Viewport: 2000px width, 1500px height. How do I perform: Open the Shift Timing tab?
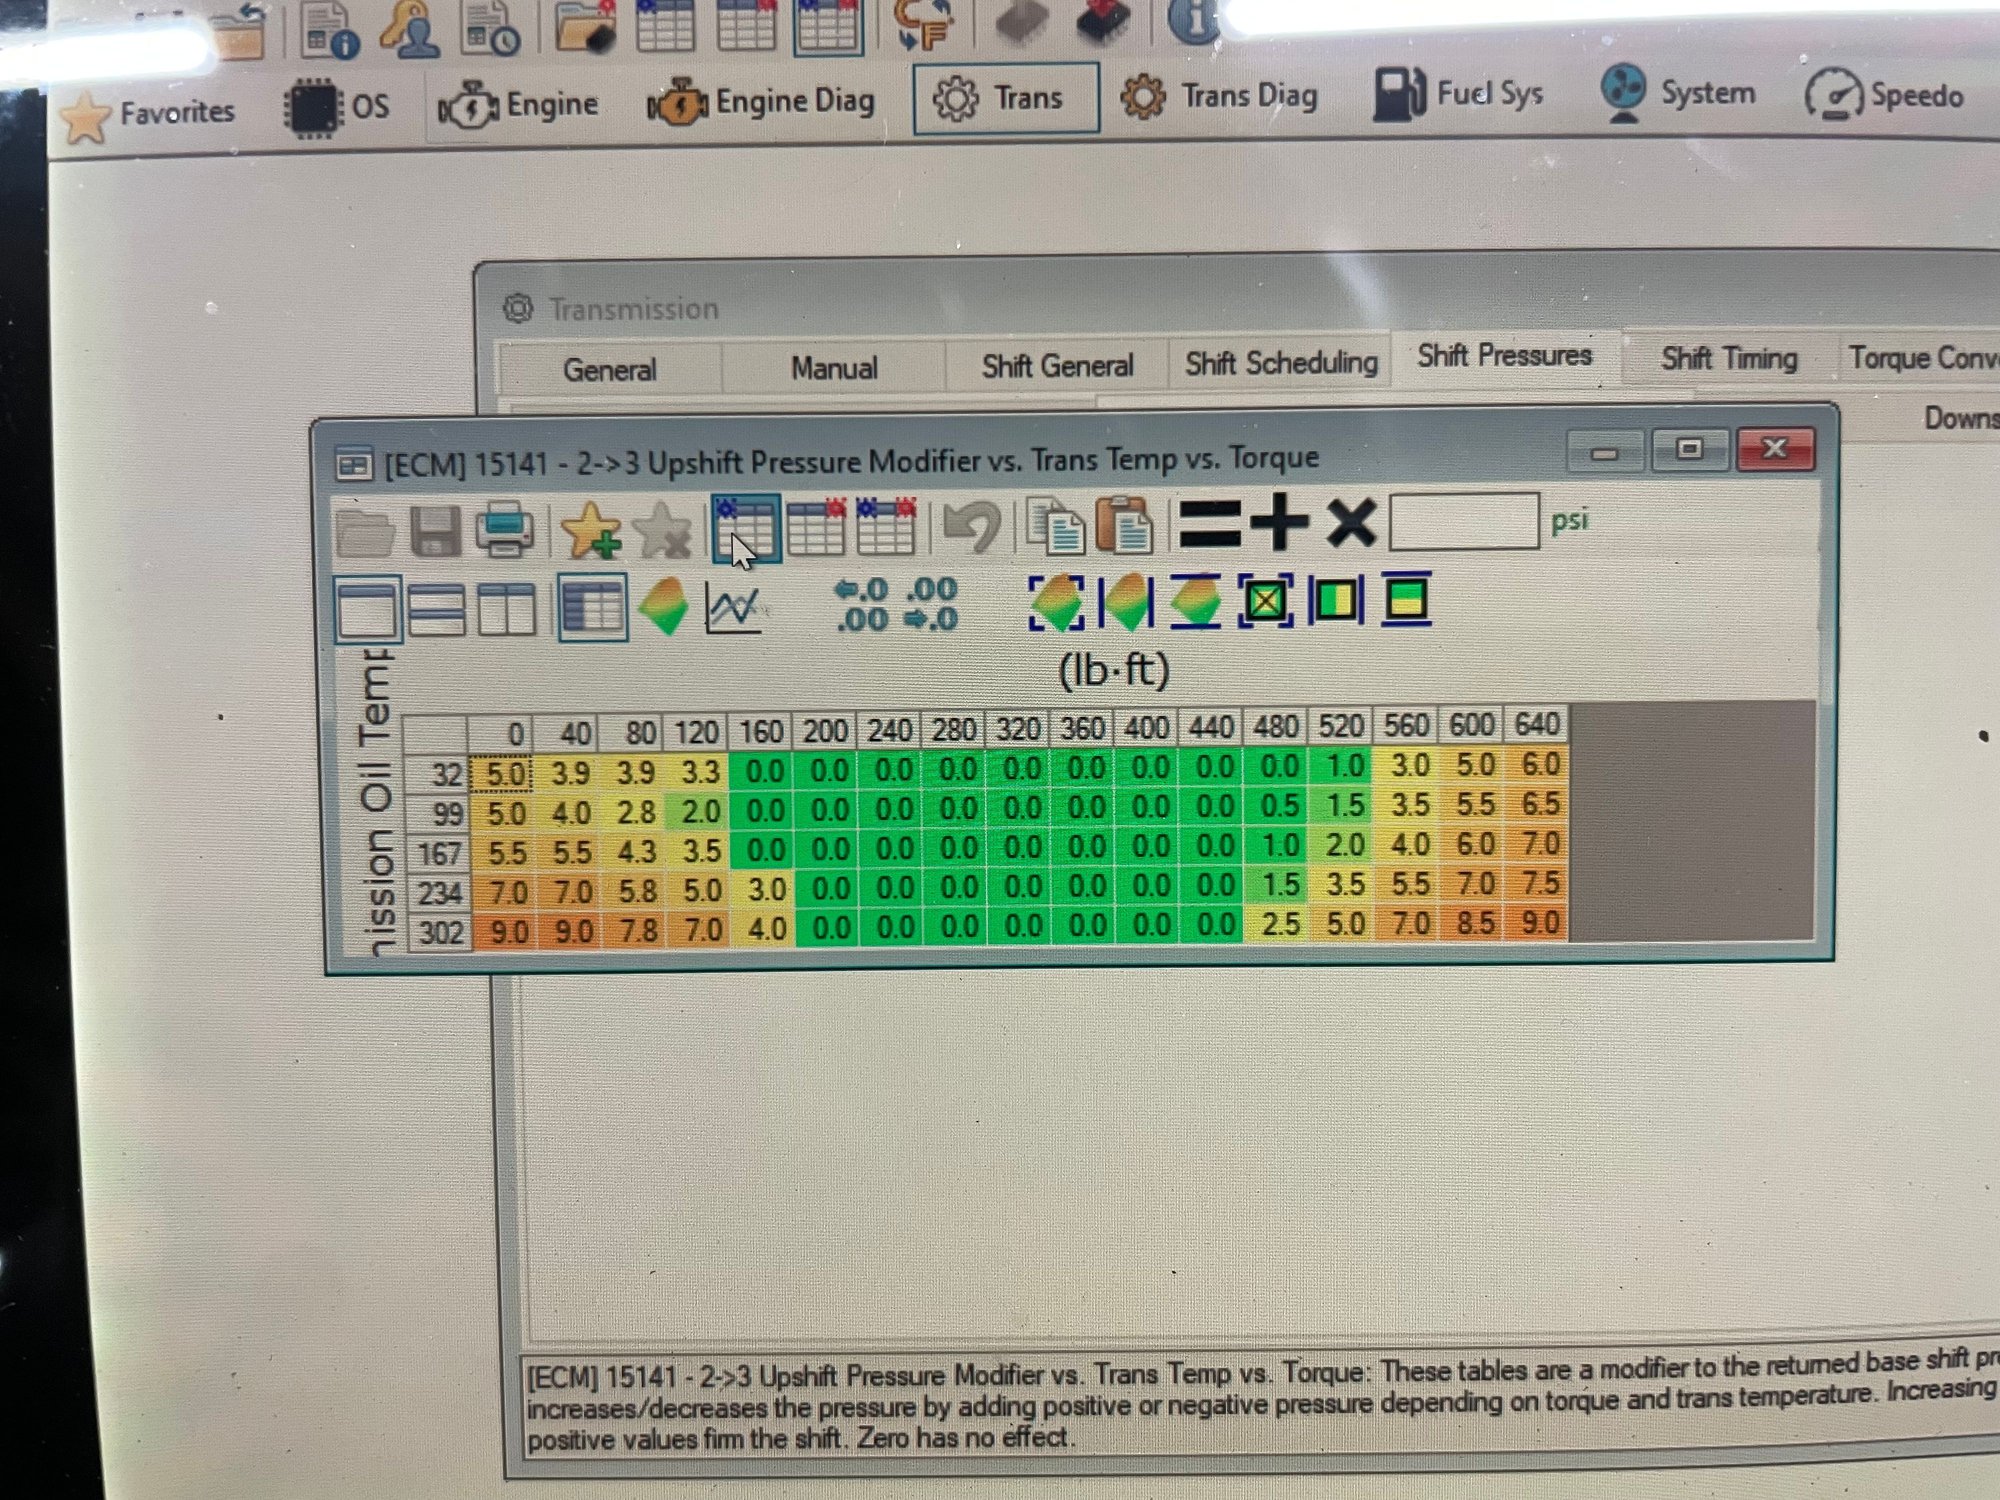pyautogui.click(x=1728, y=358)
